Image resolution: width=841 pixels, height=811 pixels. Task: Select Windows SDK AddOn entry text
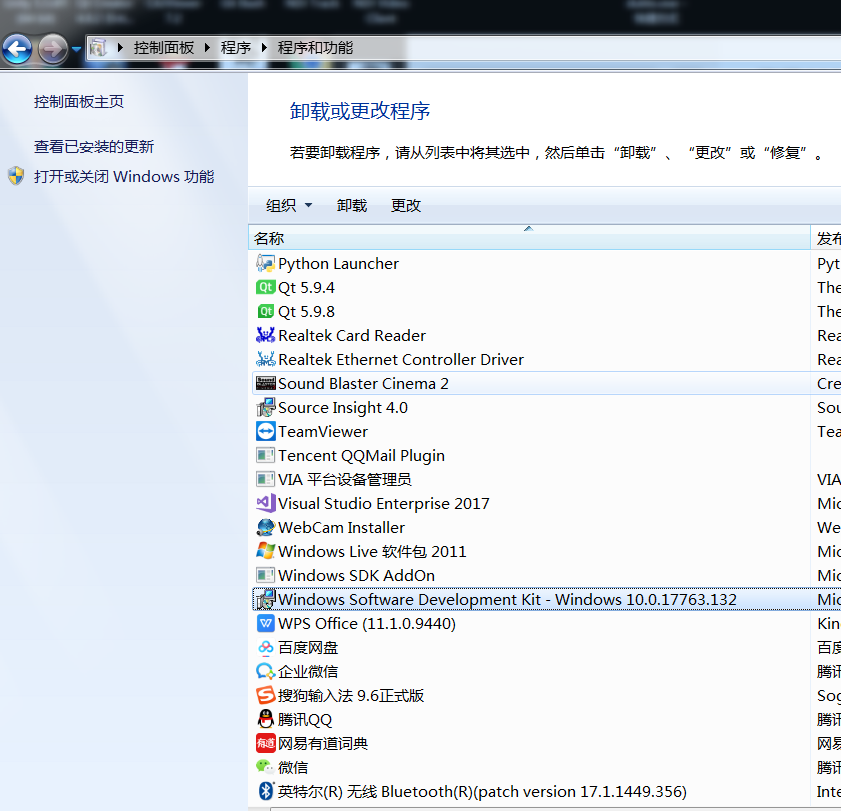356,575
